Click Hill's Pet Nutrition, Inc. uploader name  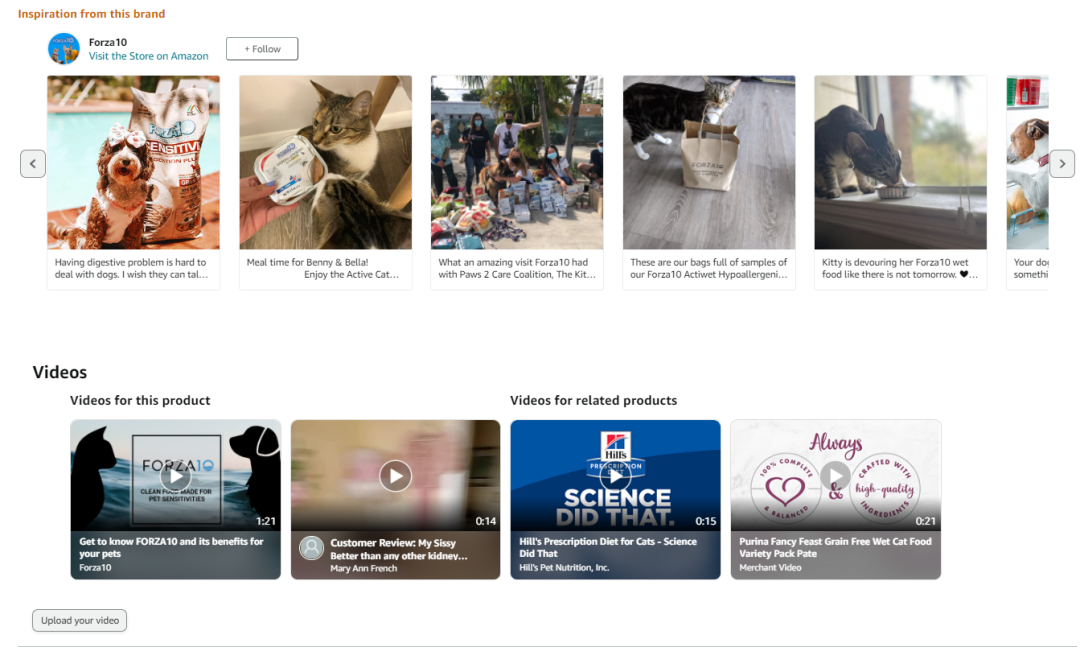point(564,568)
